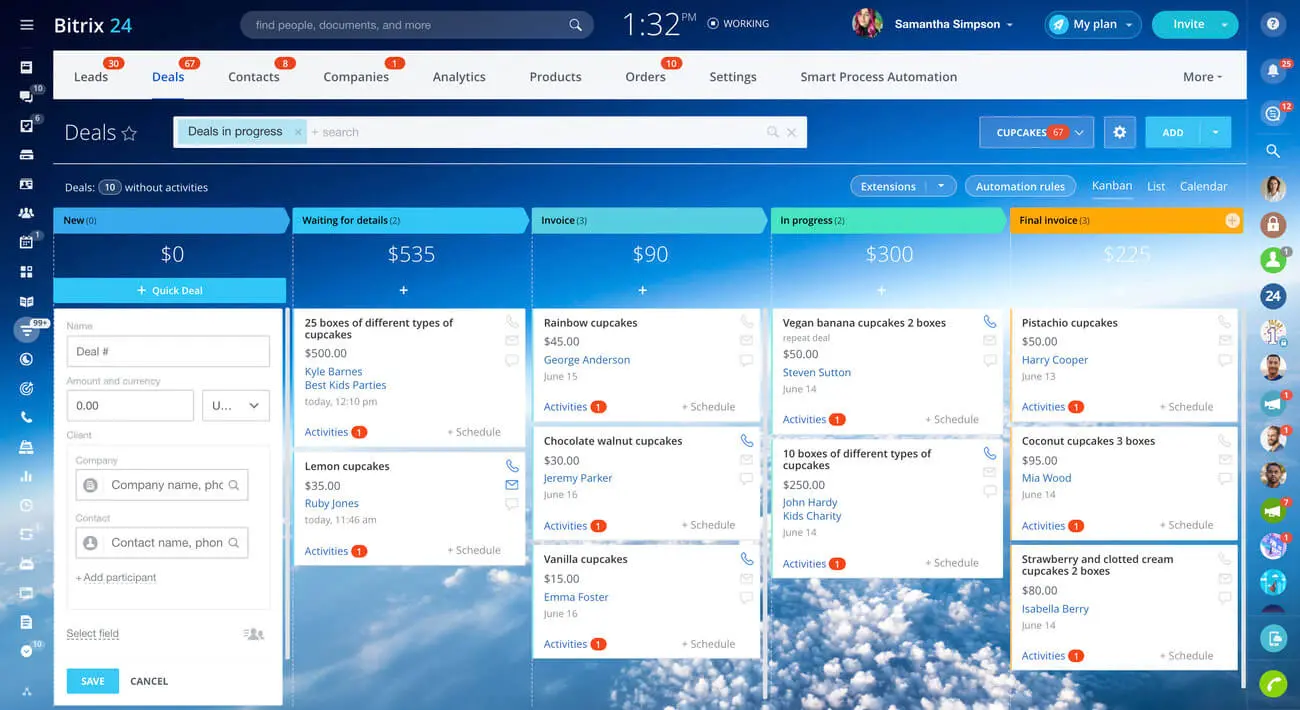Switch to the Analytics tab
The width and height of the screenshot is (1300, 710).
tap(459, 77)
